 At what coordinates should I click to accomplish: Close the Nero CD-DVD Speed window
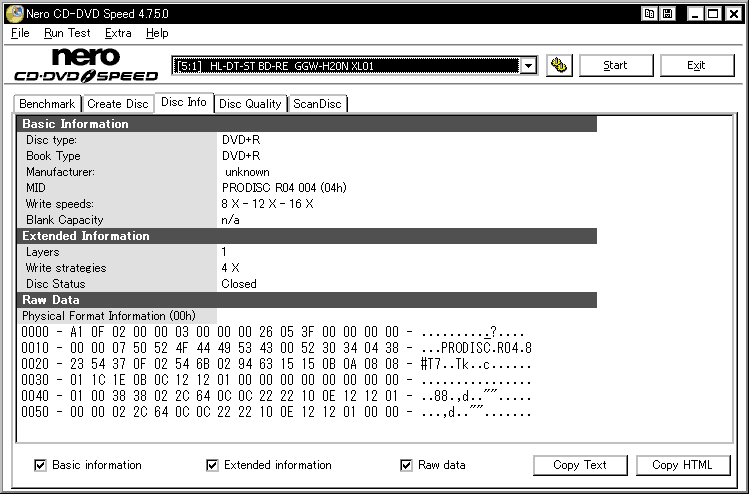tap(733, 14)
